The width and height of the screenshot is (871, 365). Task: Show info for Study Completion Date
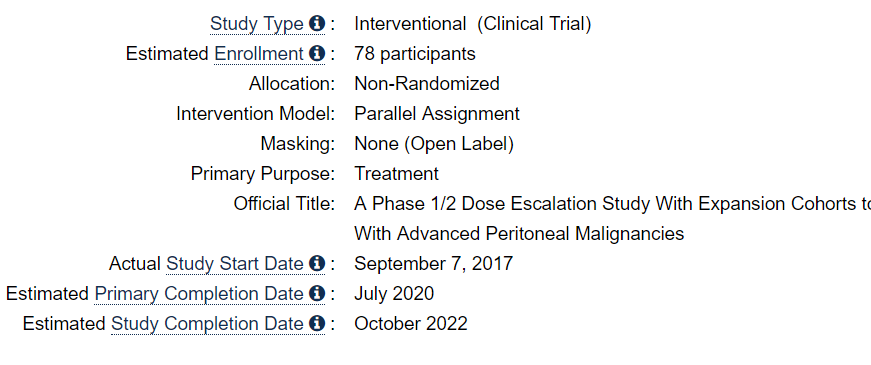[317, 323]
